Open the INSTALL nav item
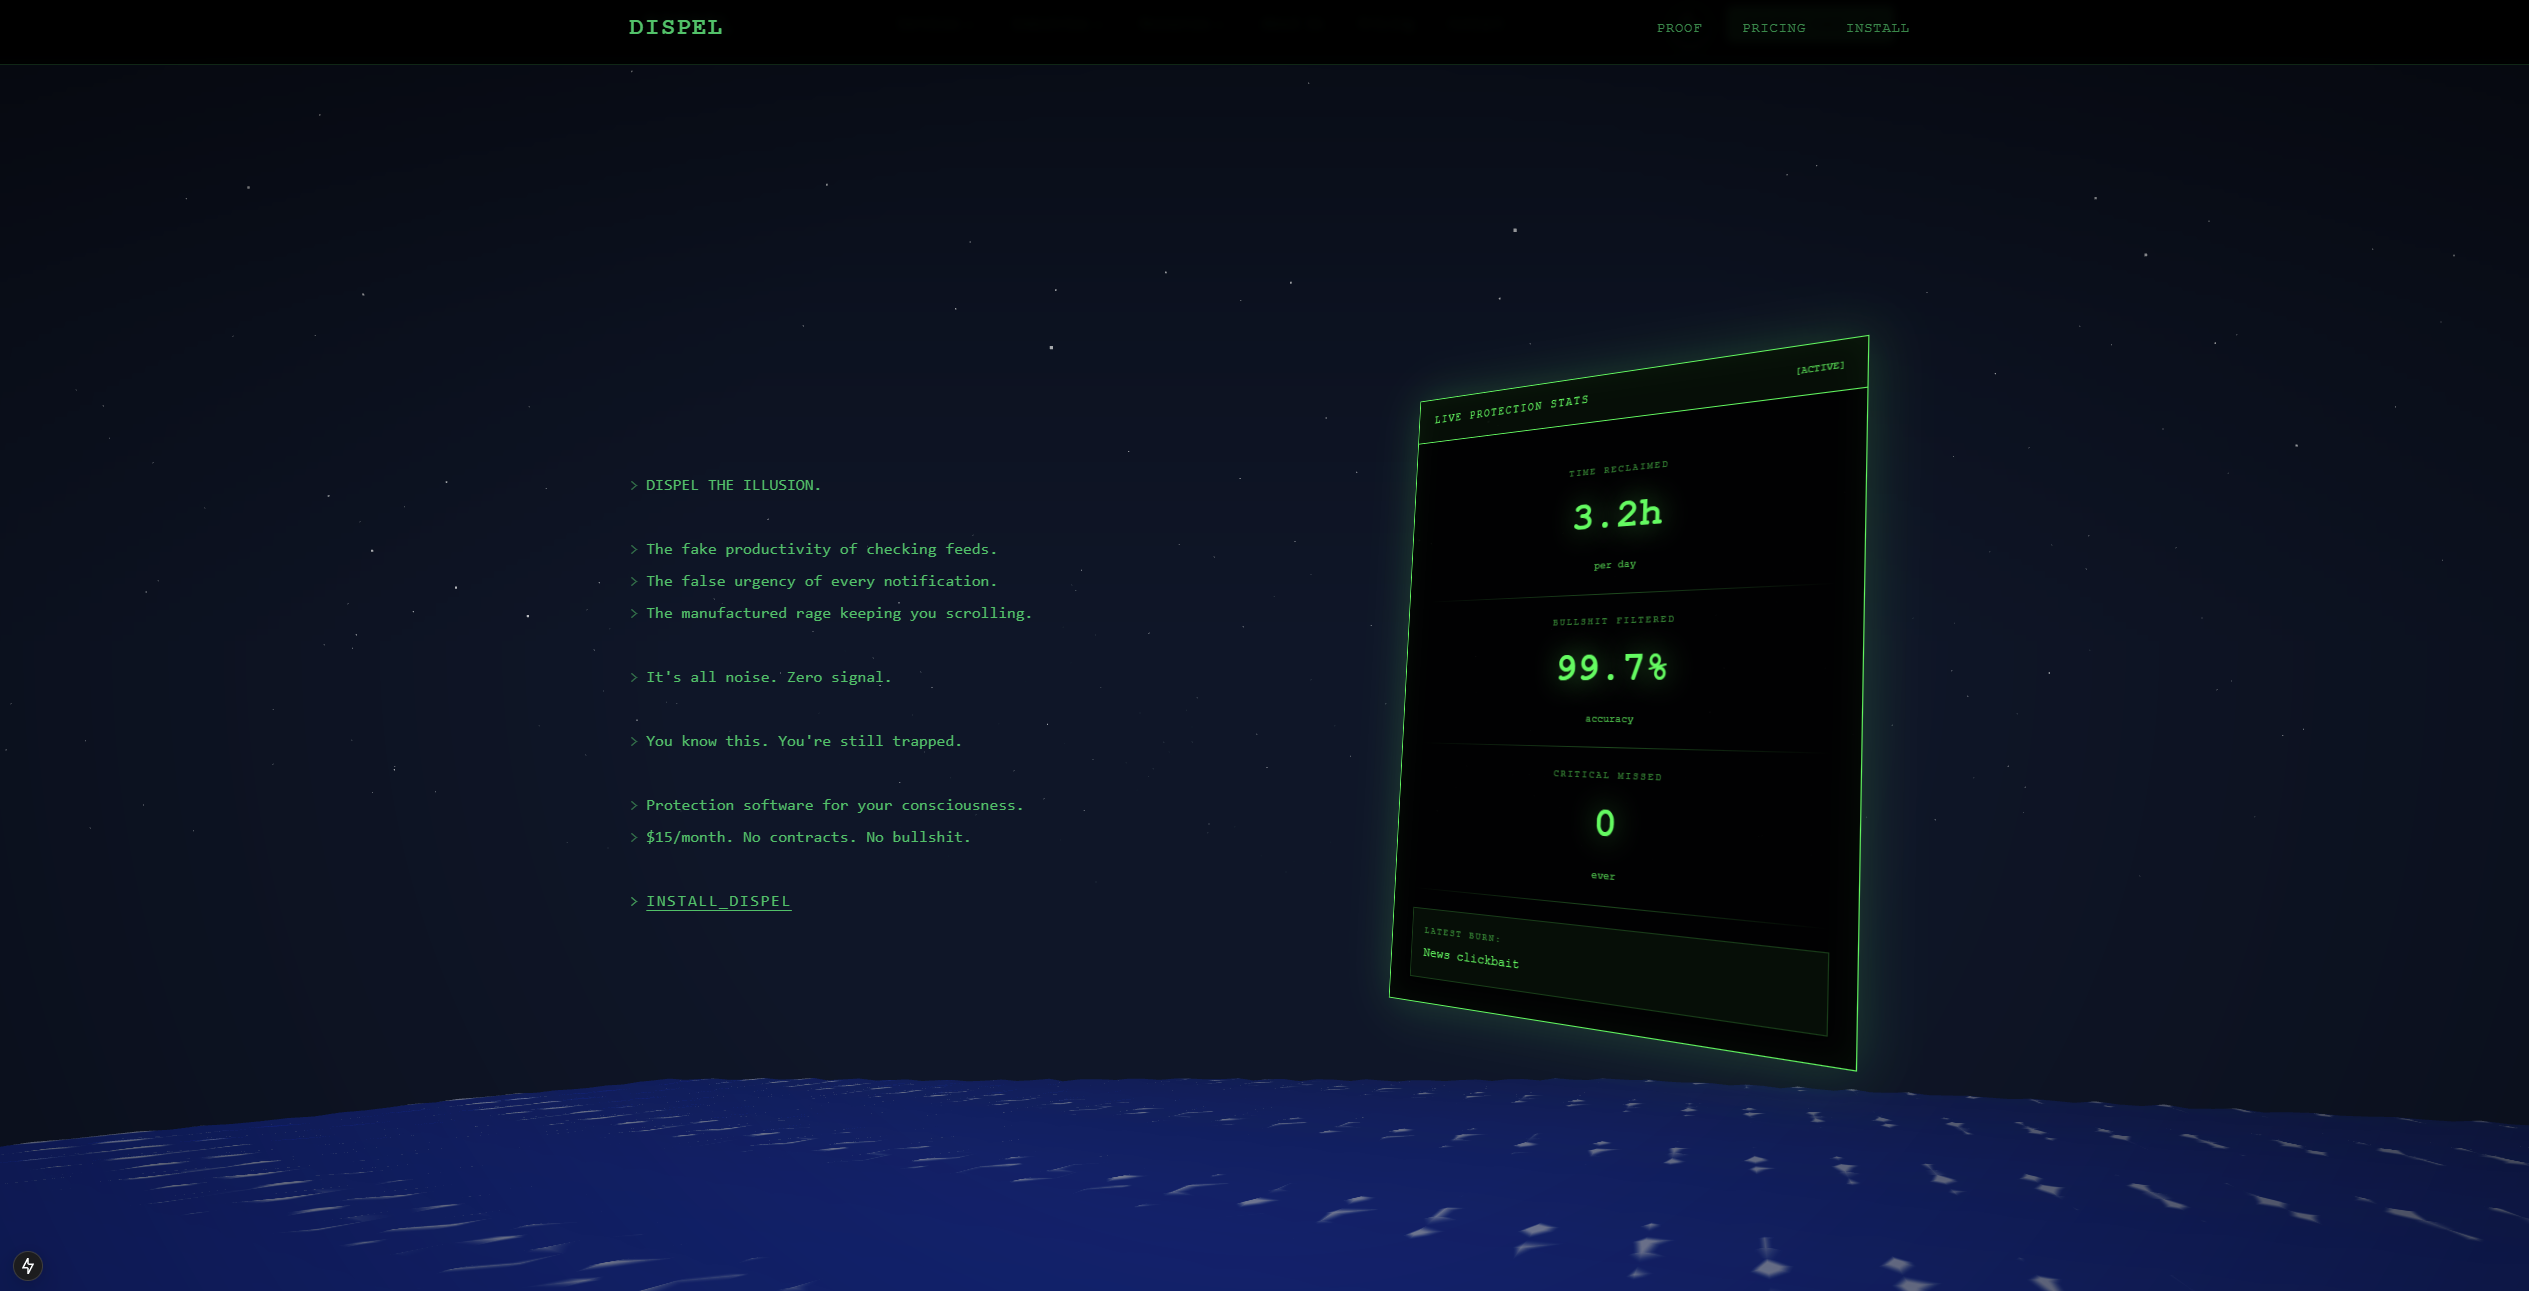Image resolution: width=2529 pixels, height=1291 pixels. coord(1877,28)
